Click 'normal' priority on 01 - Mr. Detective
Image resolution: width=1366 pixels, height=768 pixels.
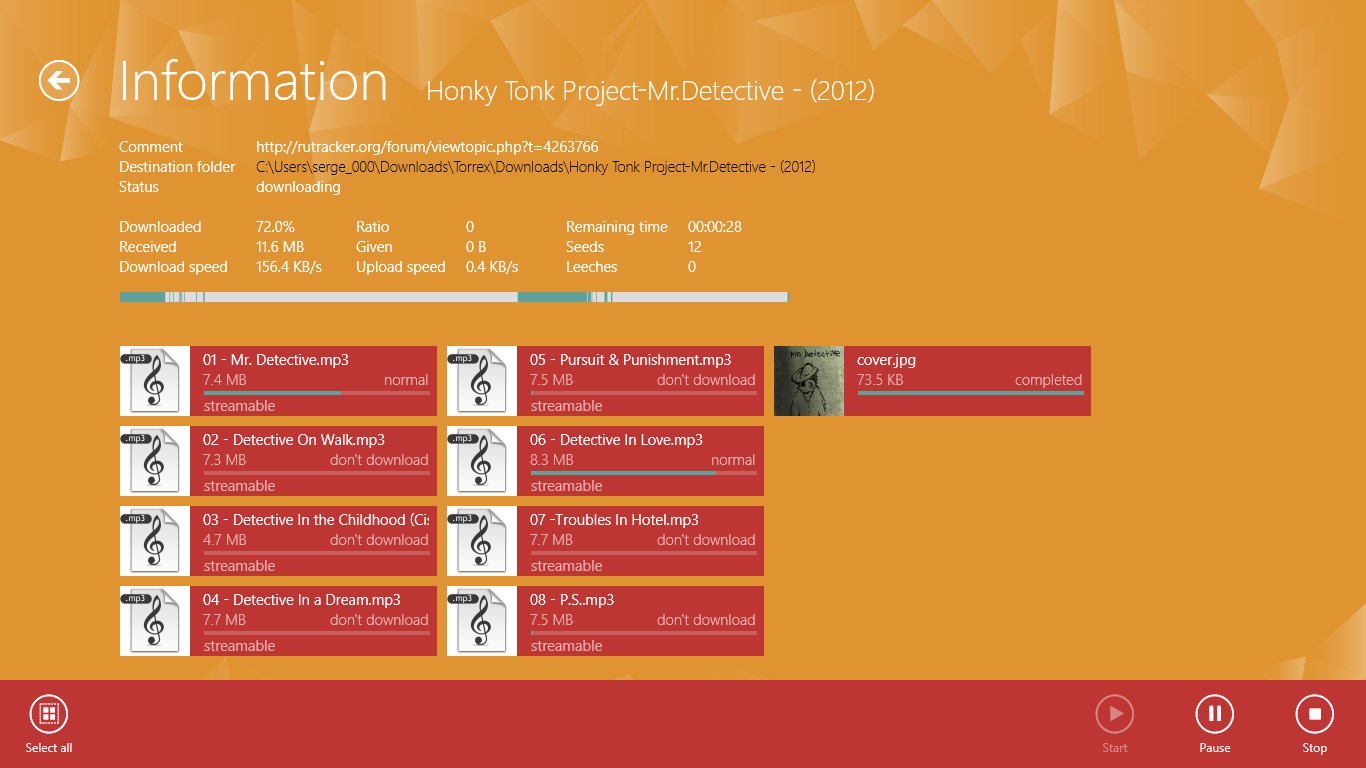pyautogui.click(x=406, y=380)
